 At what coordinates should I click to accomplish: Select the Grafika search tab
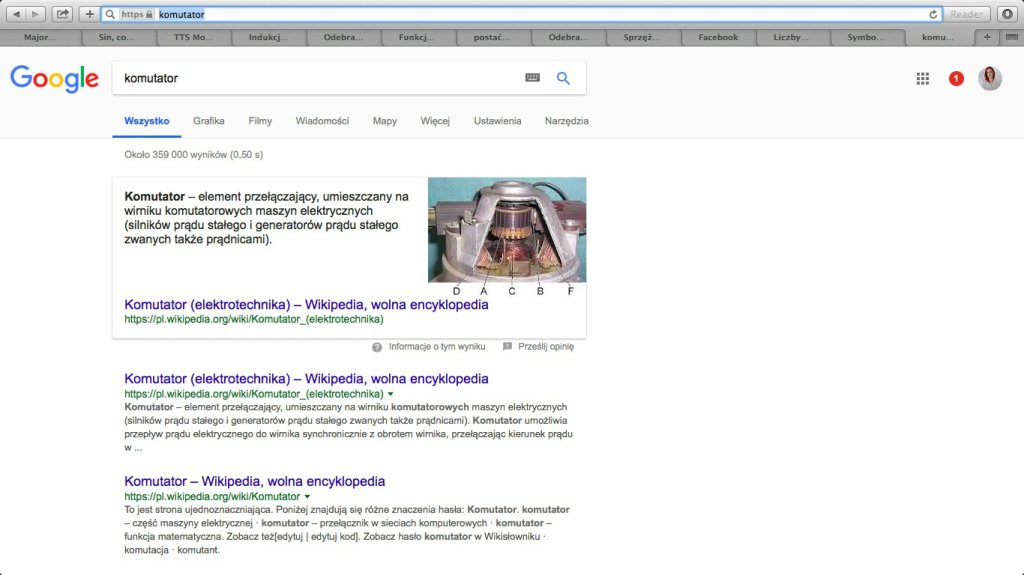tap(209, 121)
